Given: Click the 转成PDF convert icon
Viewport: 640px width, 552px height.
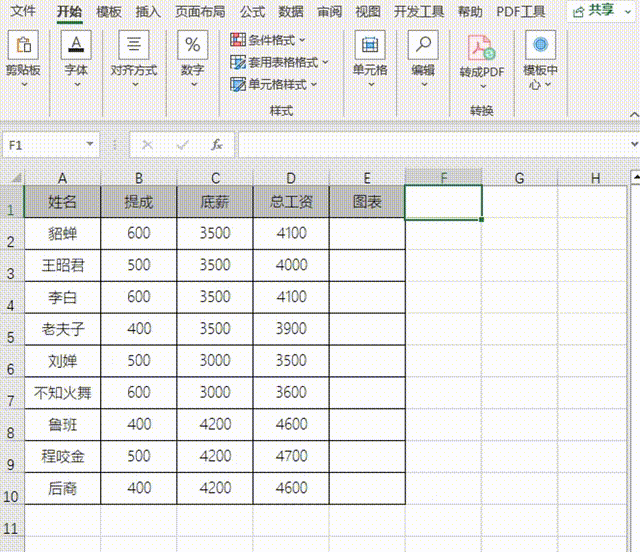Looking at the screenshot, I should click(482, 48).
